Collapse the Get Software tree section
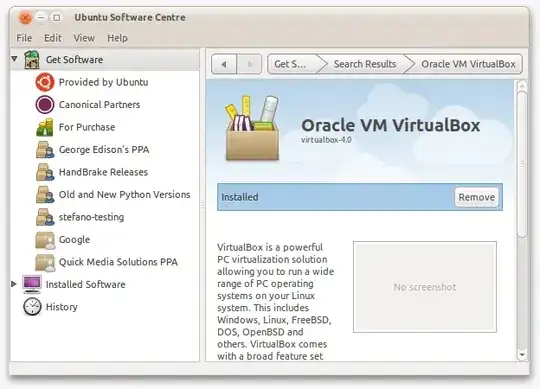 pos(14,59)
